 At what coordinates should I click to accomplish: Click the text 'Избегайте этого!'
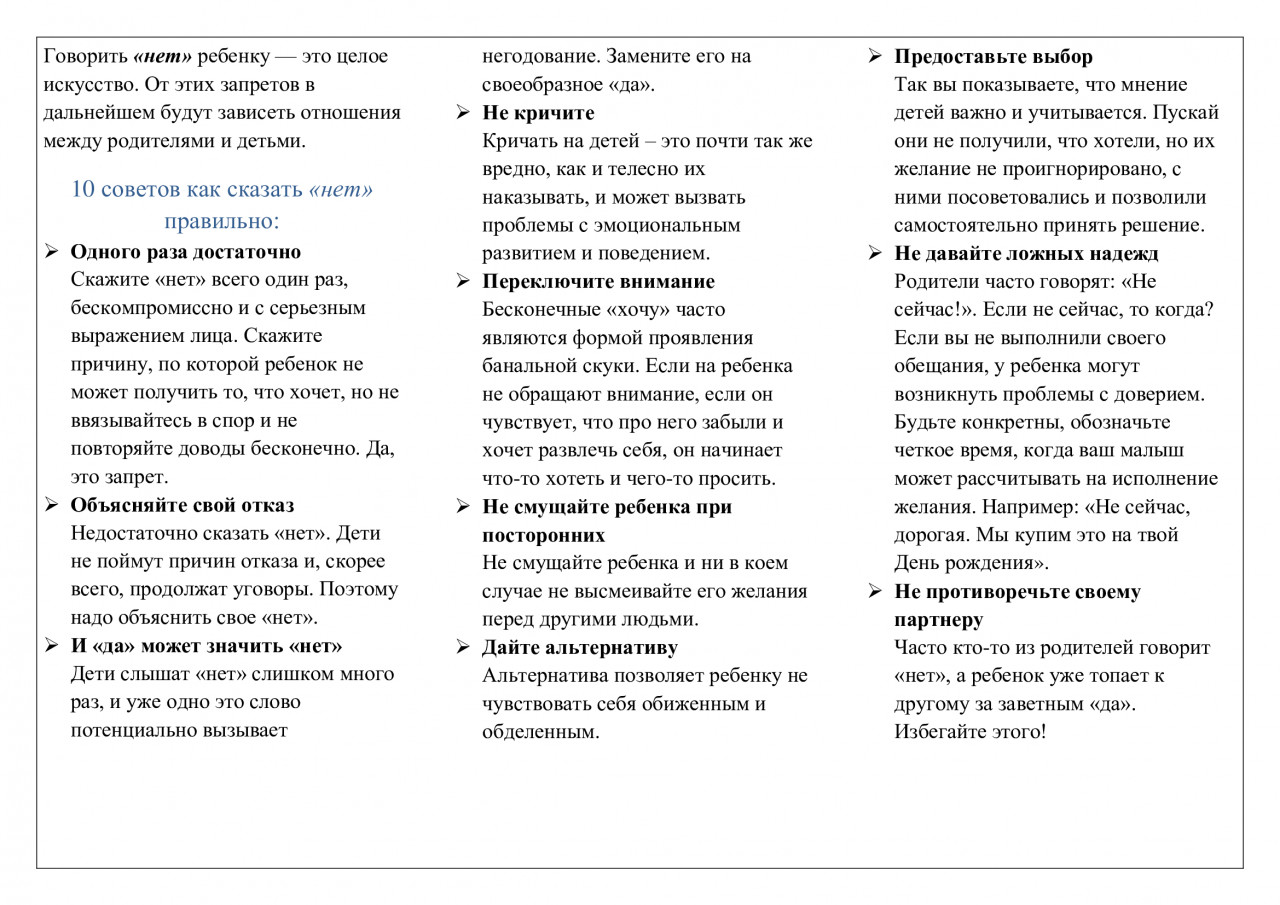pyautogui.click(x=970, y=731)
